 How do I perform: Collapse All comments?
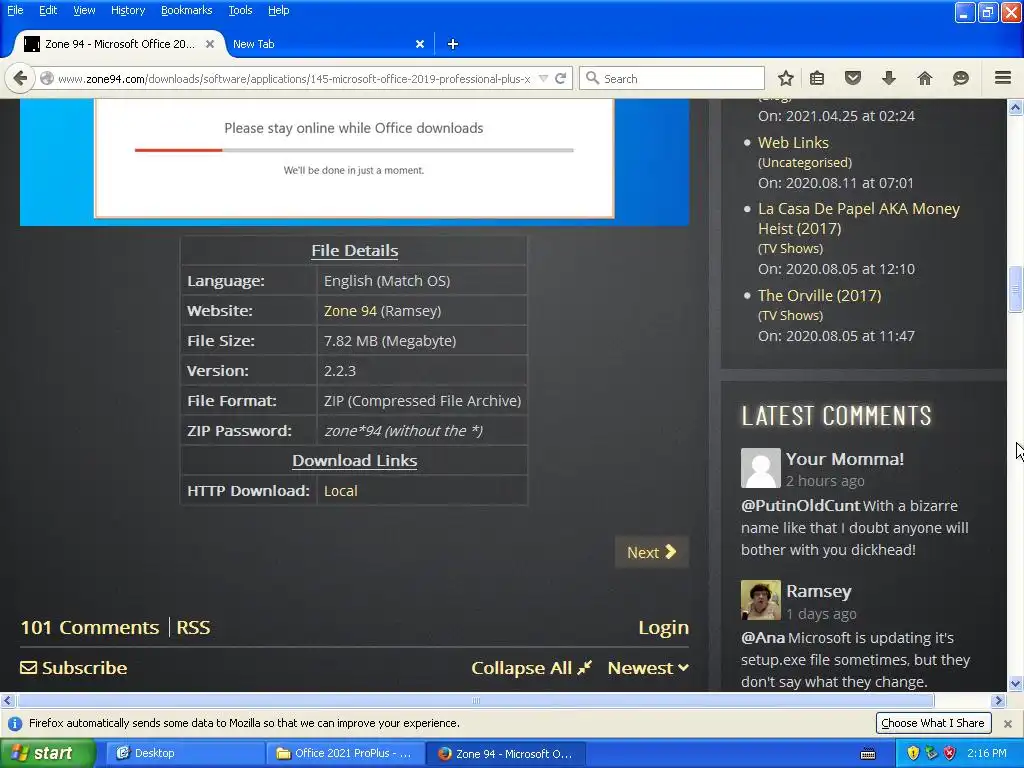pos(532,667)
